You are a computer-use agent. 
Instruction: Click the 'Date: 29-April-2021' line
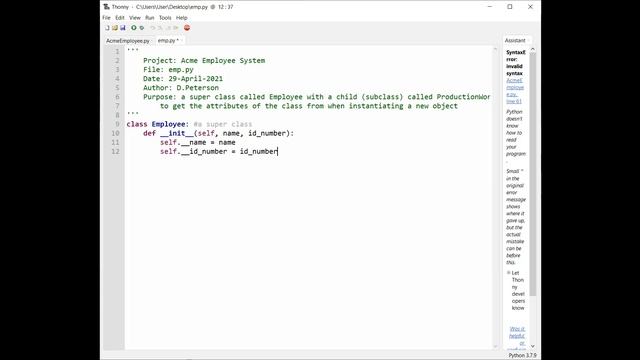[x=183, y=79]
